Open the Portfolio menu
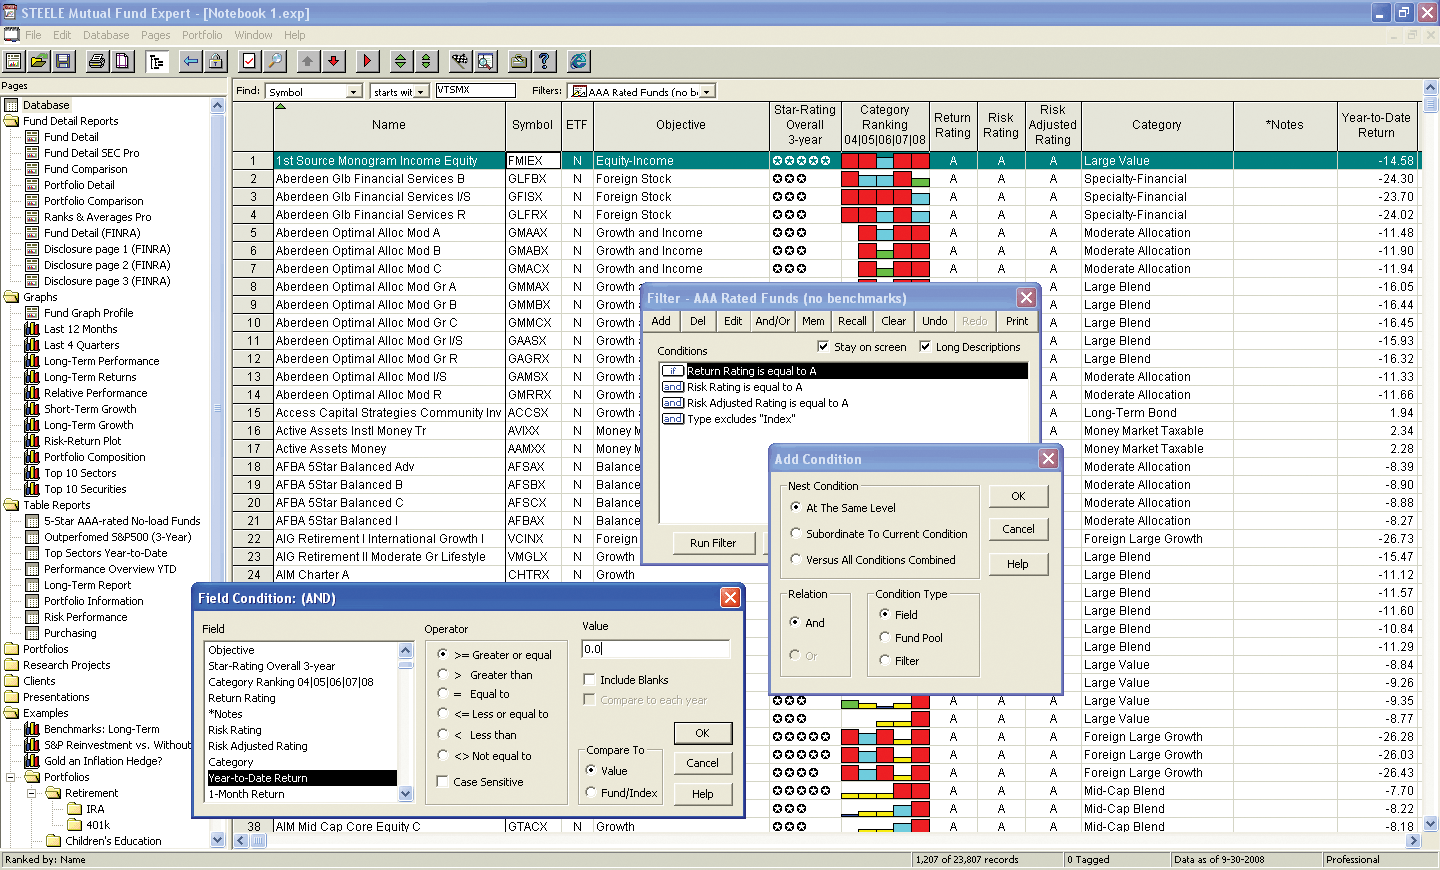The height and width of the screenshot is (870, 1440). click(x=202, y=35)
